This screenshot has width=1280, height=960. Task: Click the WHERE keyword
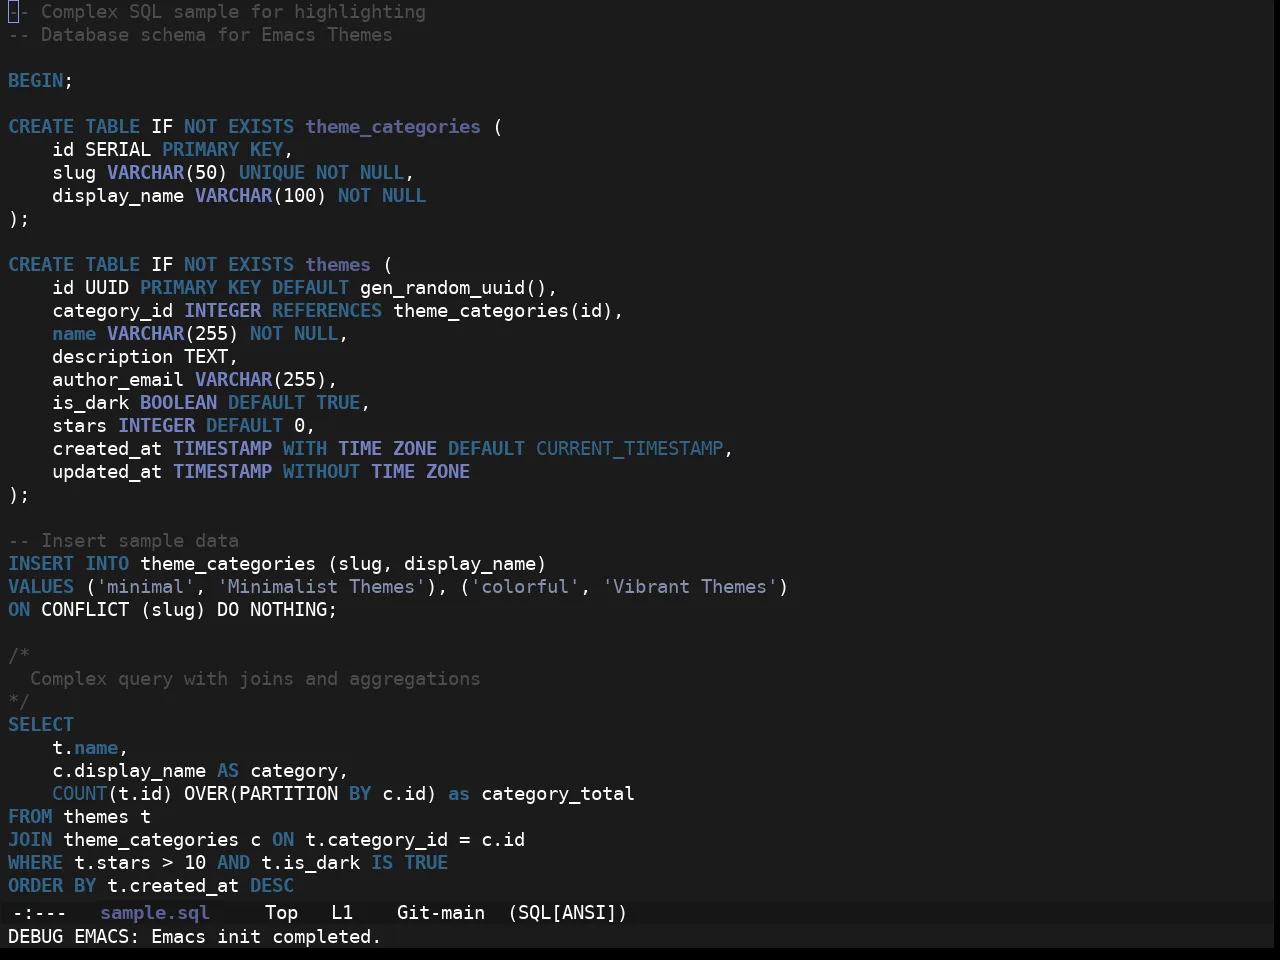[36, 862]
